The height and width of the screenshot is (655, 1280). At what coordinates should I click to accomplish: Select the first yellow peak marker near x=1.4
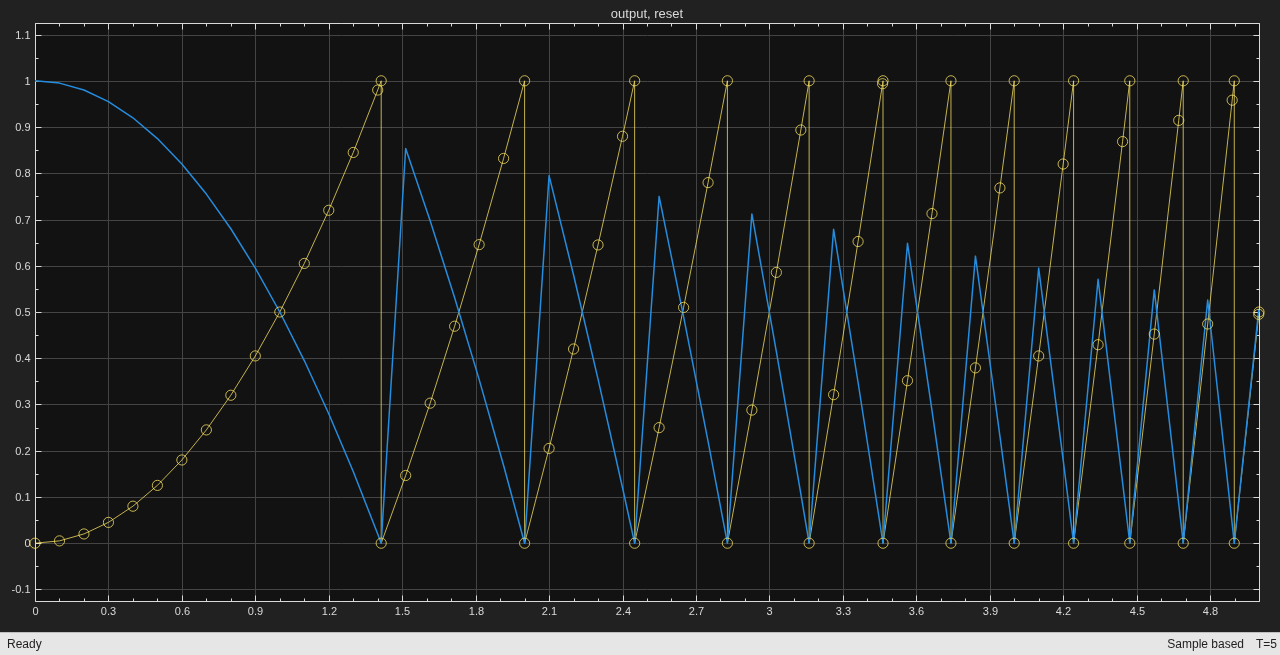381,81
